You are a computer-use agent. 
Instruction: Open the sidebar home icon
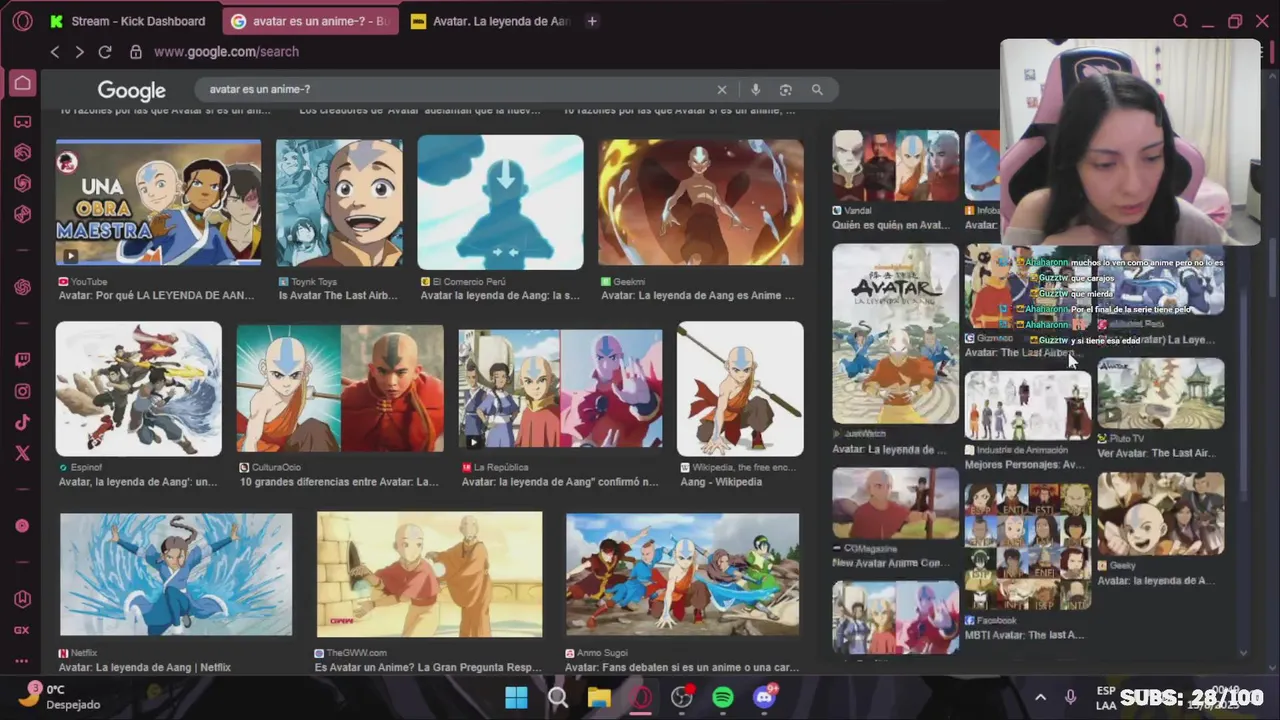point(22,83)
